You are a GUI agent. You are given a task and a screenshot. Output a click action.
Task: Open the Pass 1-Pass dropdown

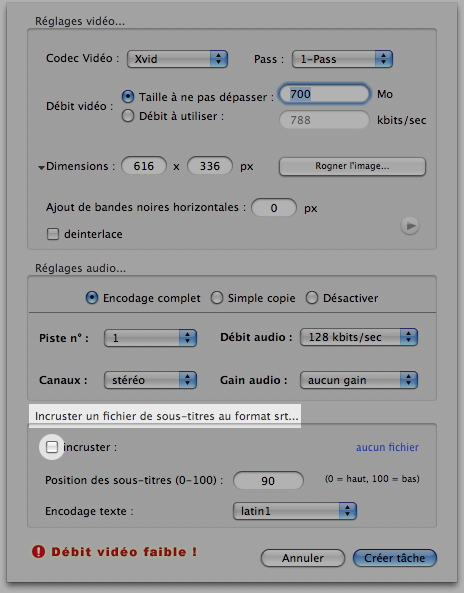342,59
